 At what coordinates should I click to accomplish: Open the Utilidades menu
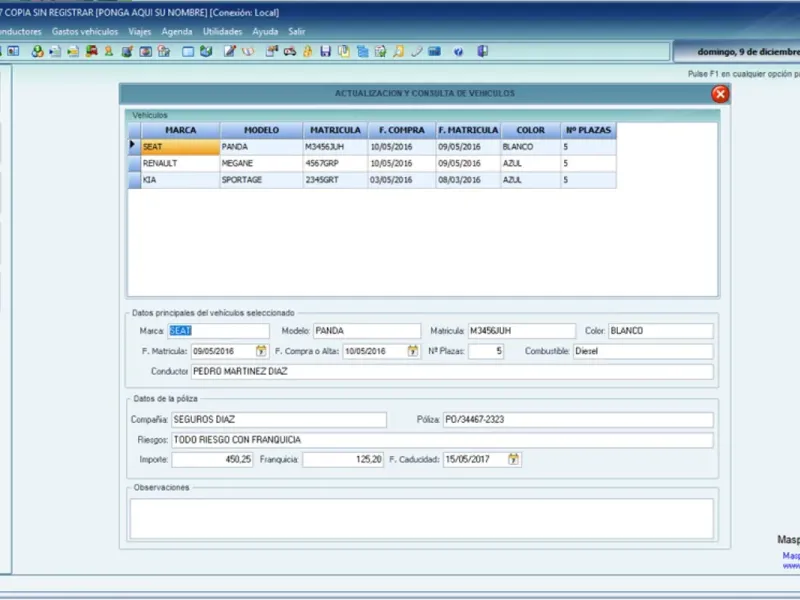pyautogui.click(x=222, y=31)
